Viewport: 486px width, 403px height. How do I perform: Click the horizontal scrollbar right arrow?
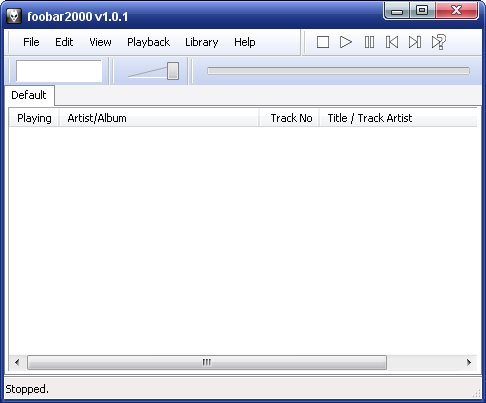point(469,362)
